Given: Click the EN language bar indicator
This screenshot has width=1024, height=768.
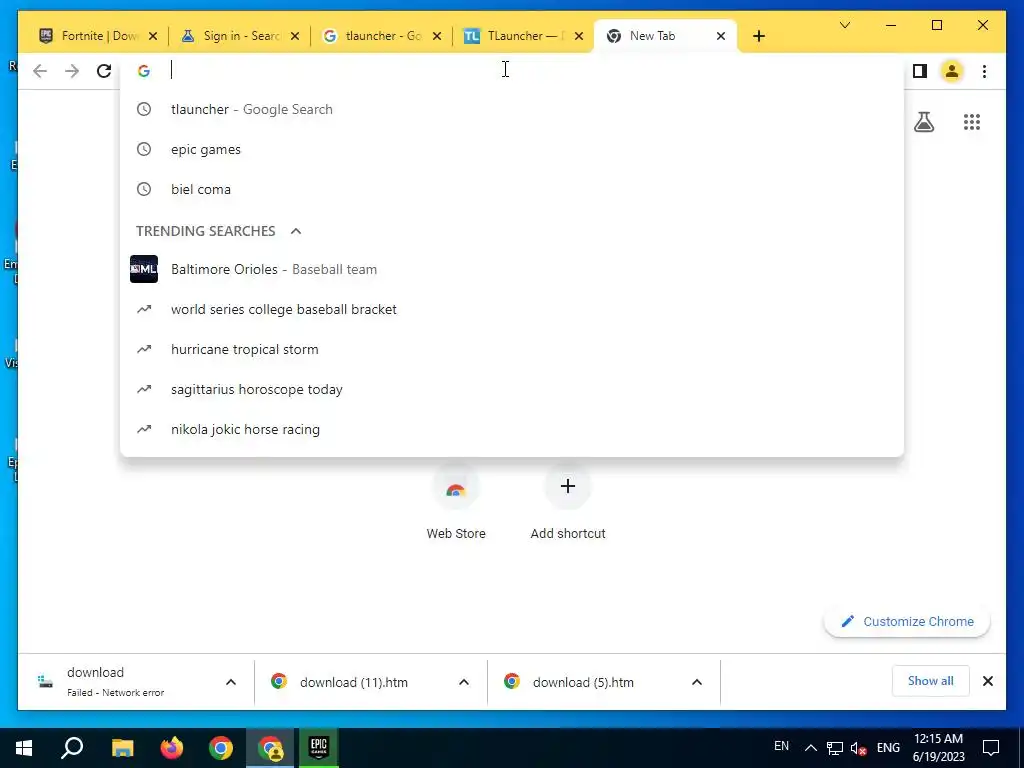Looking at the screenshot, I should (781, 746).
